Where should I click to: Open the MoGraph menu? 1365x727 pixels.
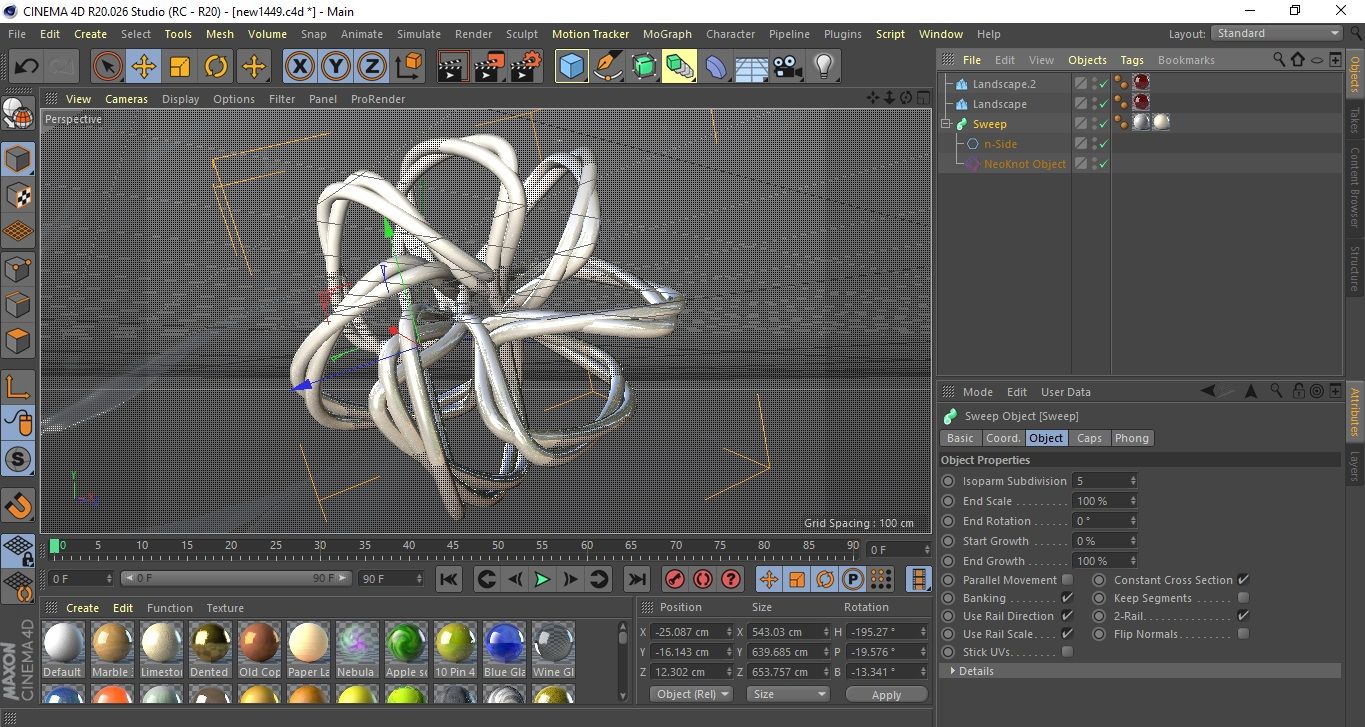667,34
